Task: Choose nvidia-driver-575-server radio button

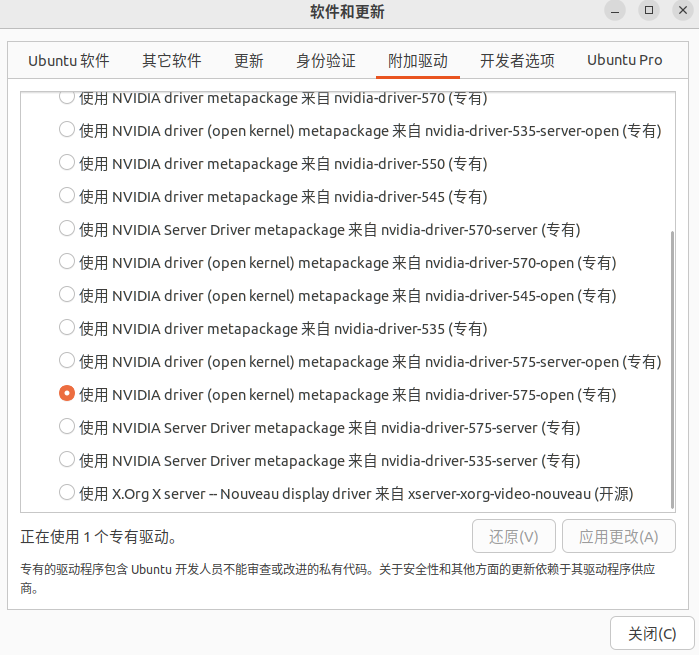Action: pyautogui.click(x=66, y=426)
